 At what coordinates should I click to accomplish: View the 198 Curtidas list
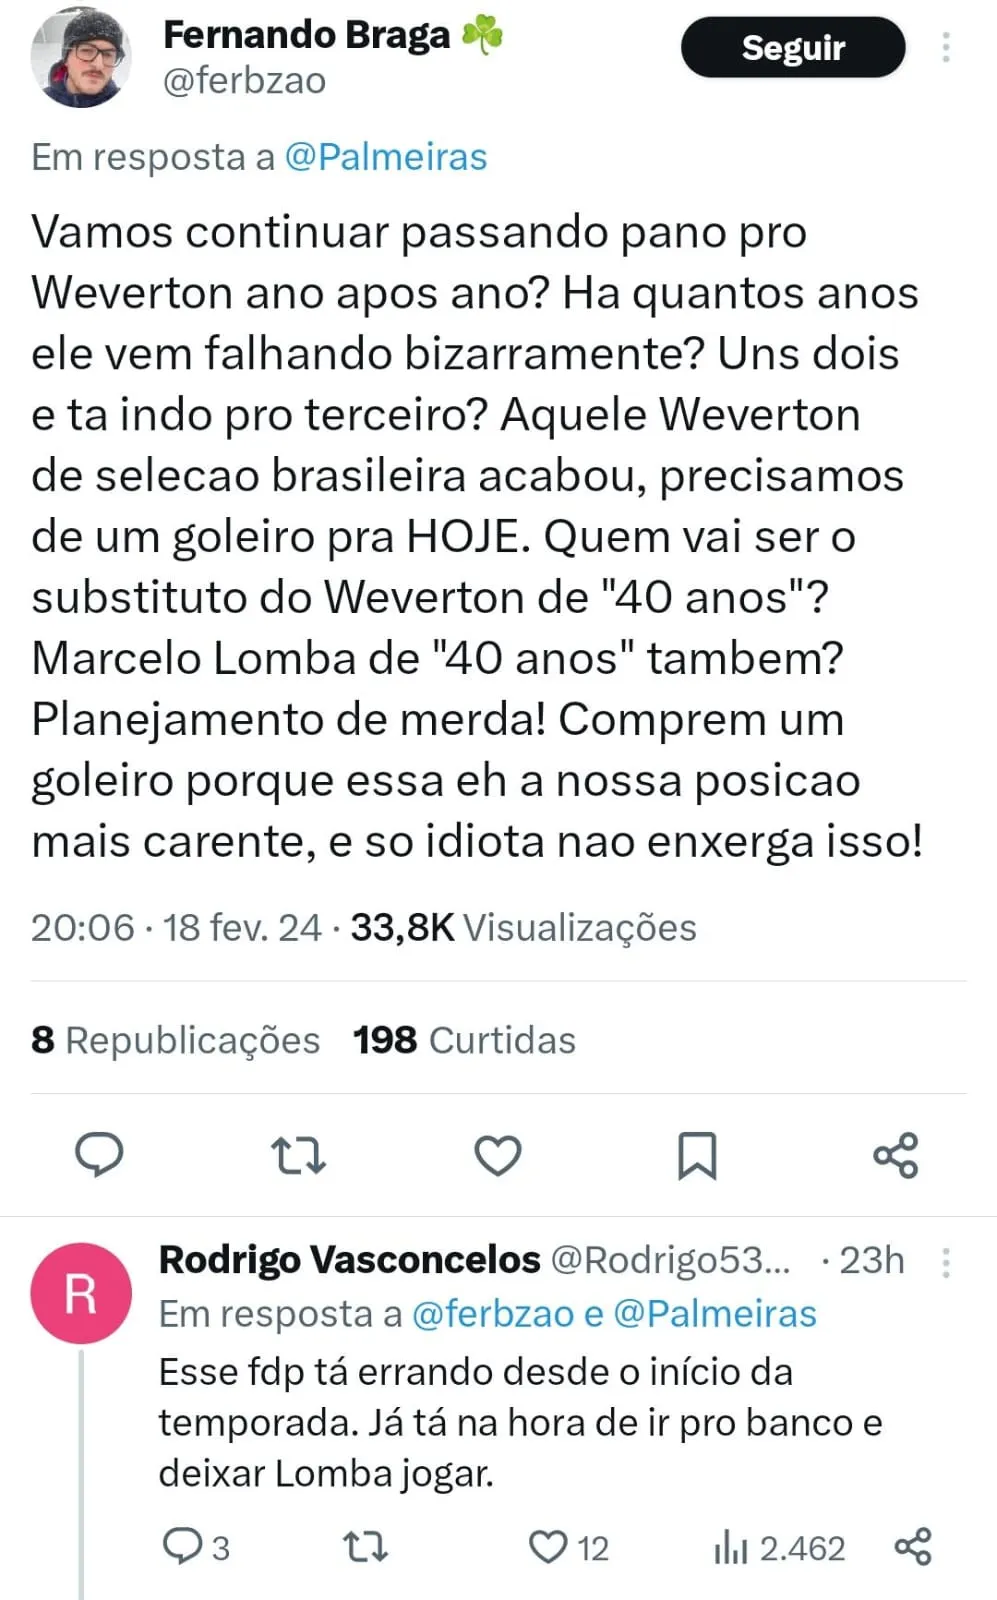(x=464, y=1040)
